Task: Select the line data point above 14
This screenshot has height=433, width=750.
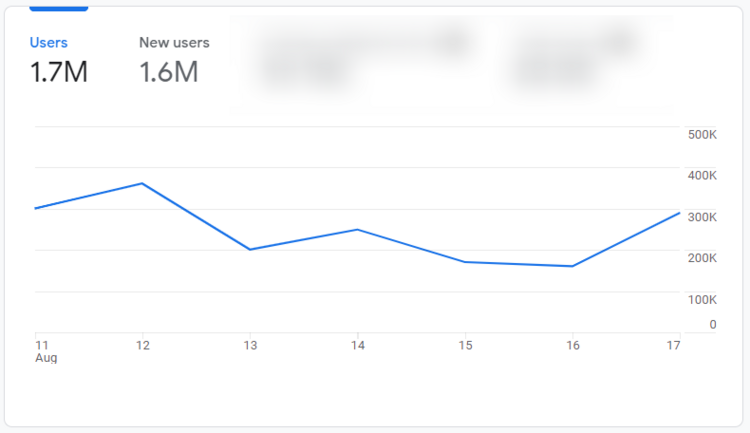Action: pyautogui.click(x=357, y=230)
